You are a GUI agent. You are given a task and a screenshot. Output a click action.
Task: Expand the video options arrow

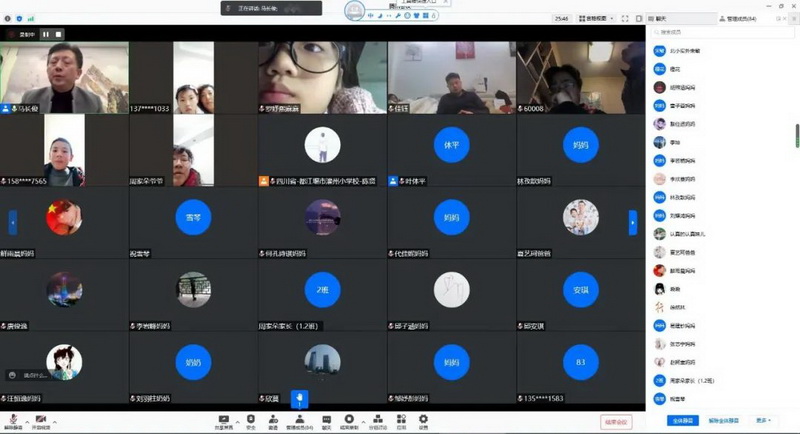click(x=55, y=419)
